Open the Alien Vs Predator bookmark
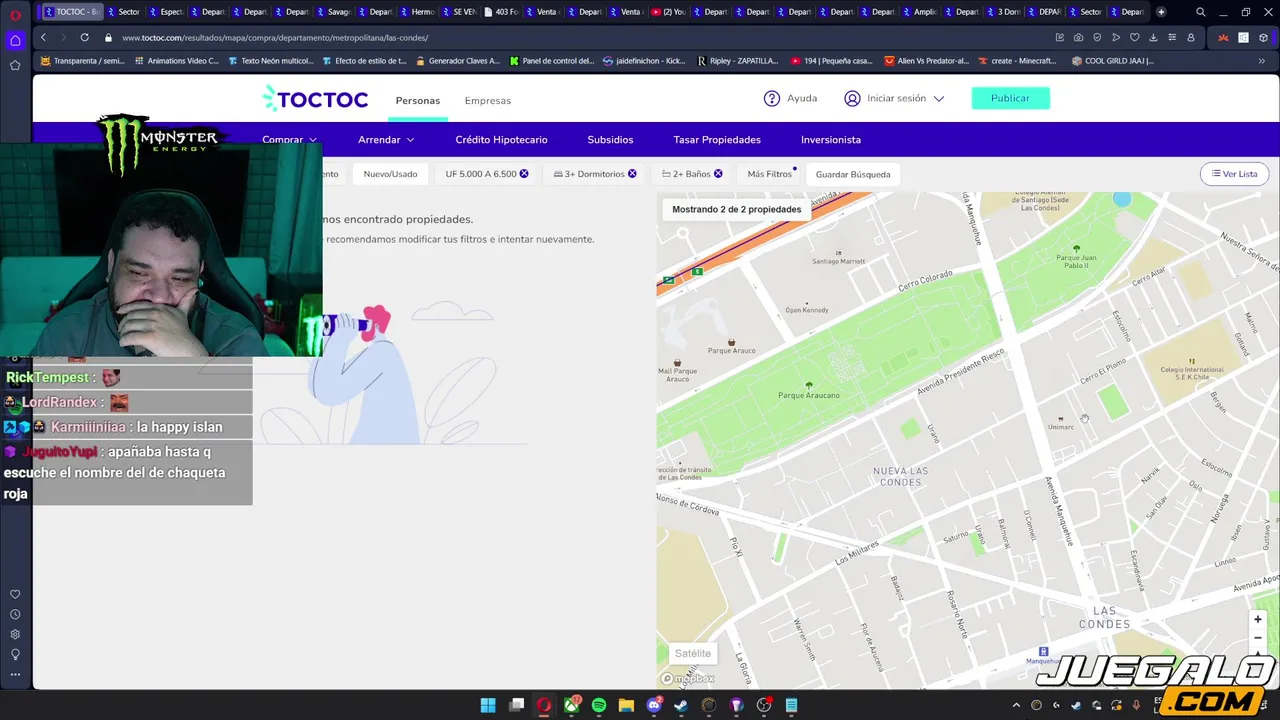This screenshot has height=720, width=1280. coord(927,61)
